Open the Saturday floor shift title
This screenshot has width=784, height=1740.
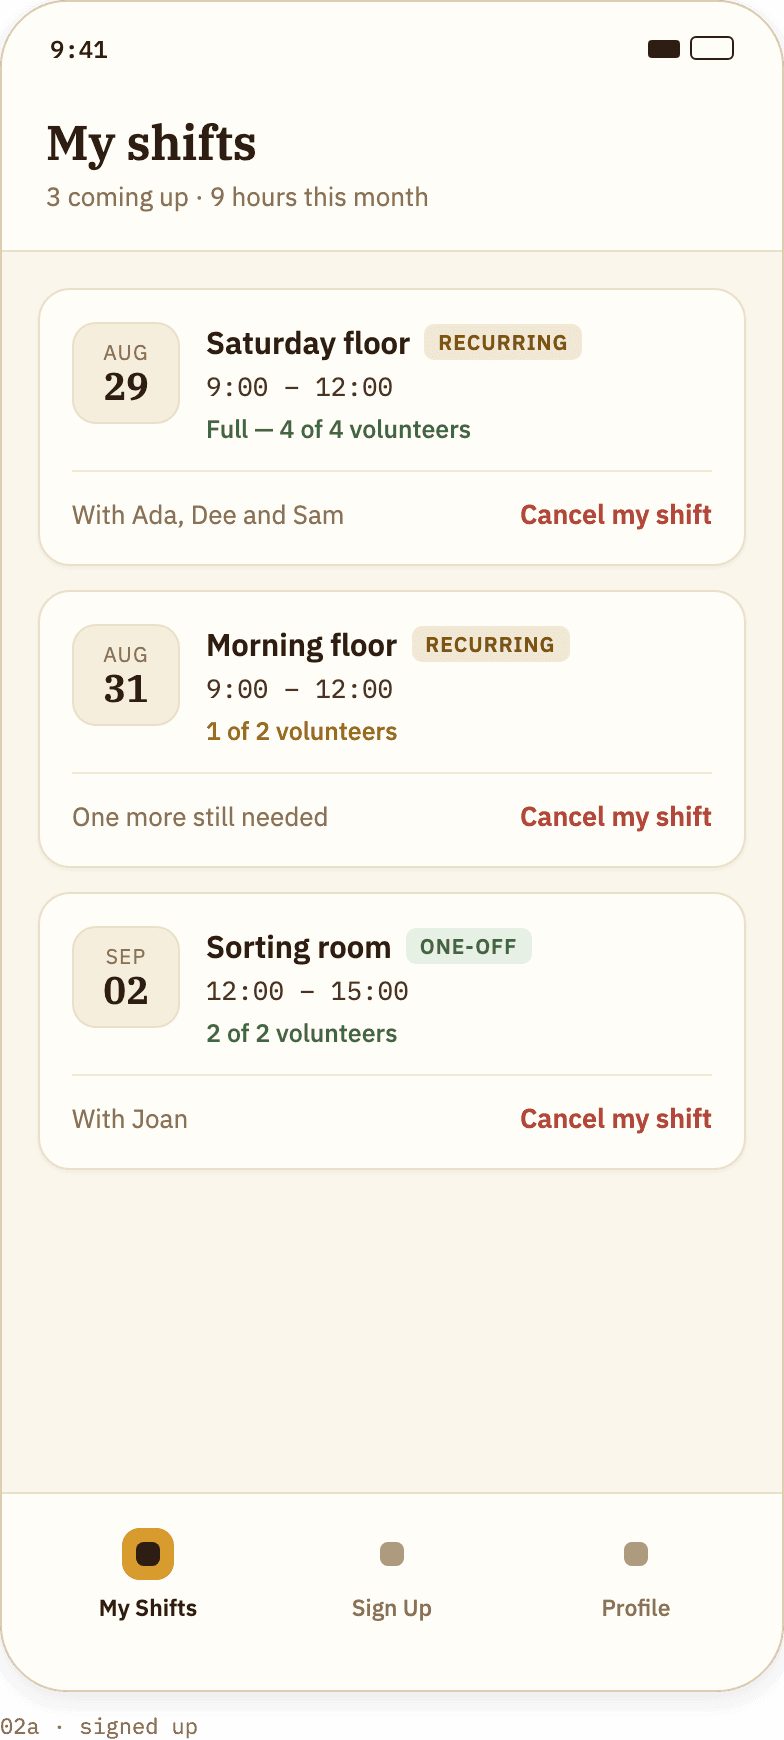point(308,344)
